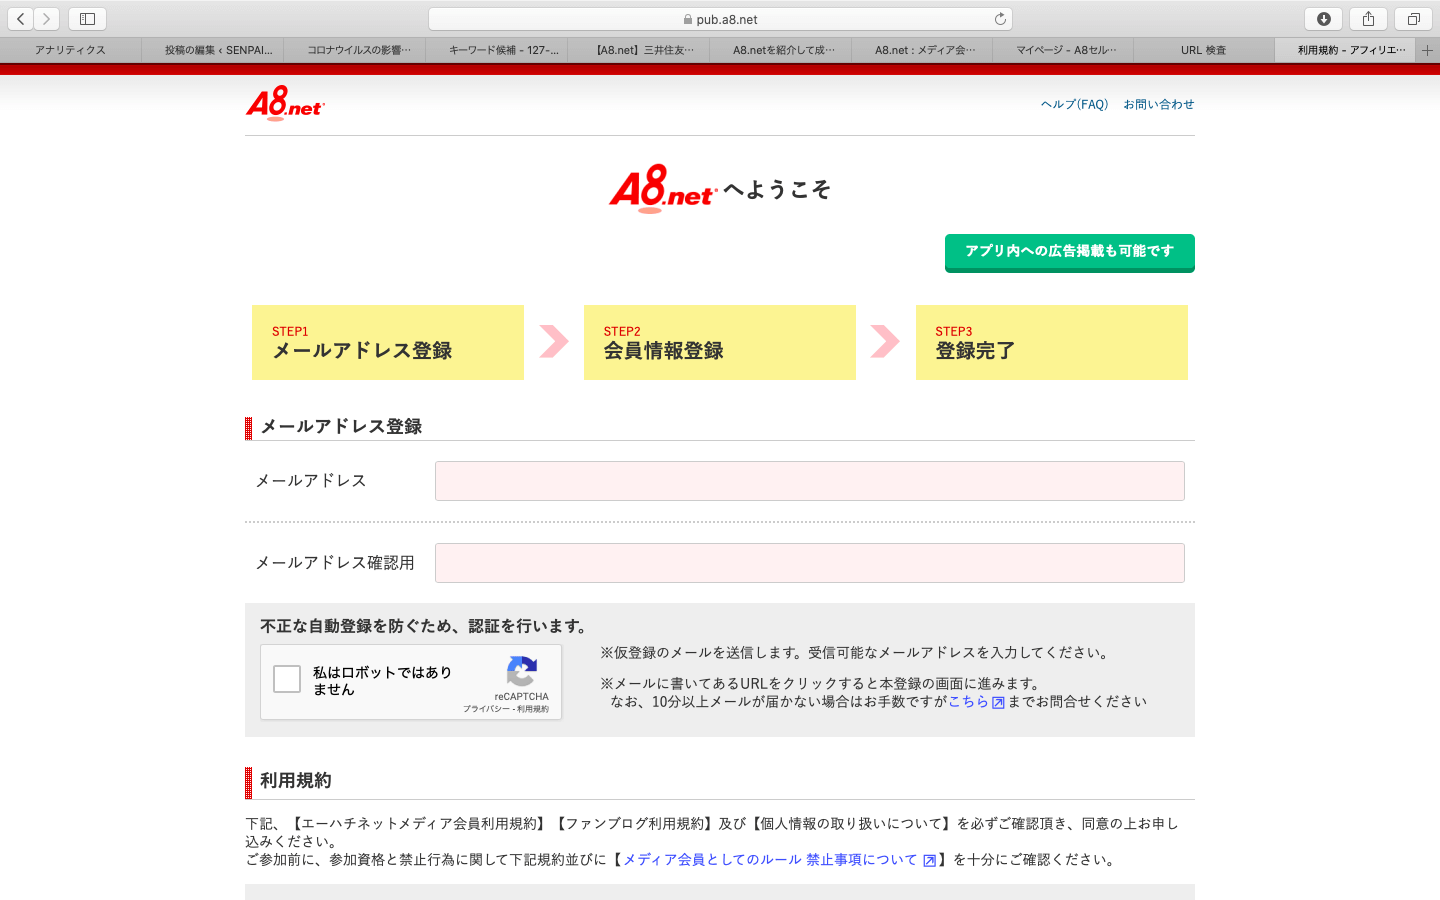Screen dimensions: 1440x900
Task: Click the reCAPTCHA logo icon
Action: (x=522, y=672)
